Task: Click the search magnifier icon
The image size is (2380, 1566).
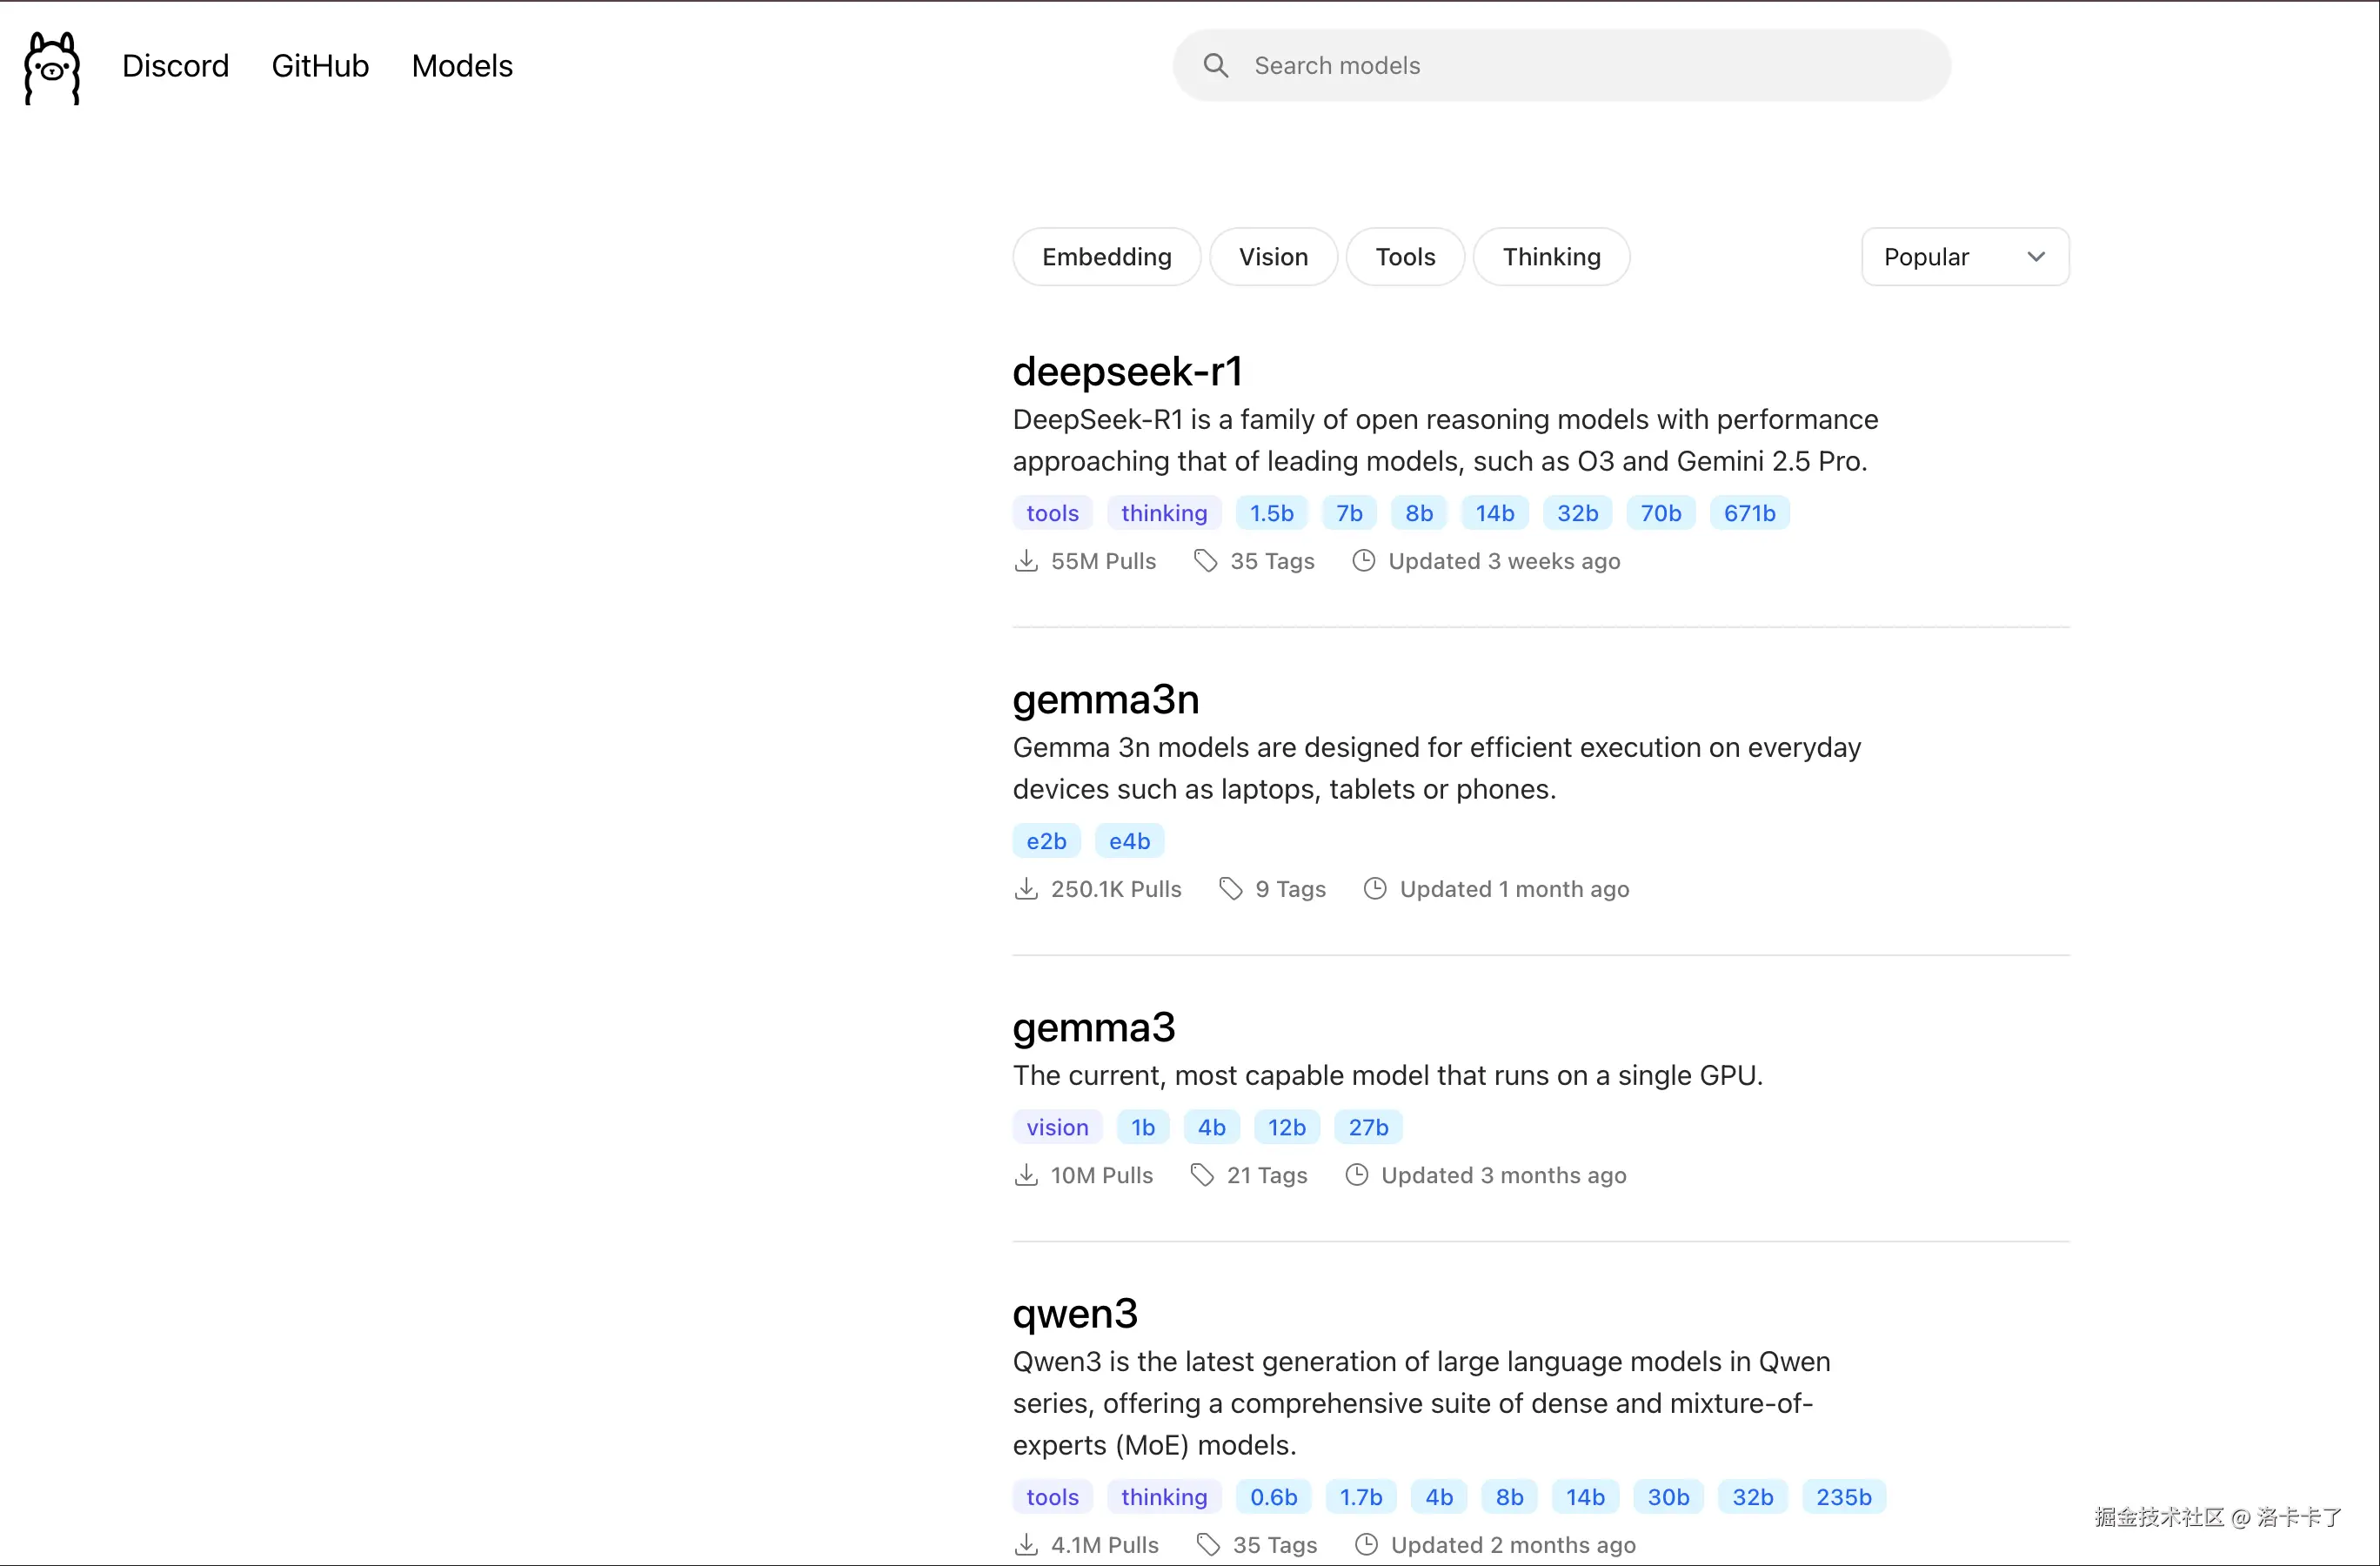Action: (1215, 65)
